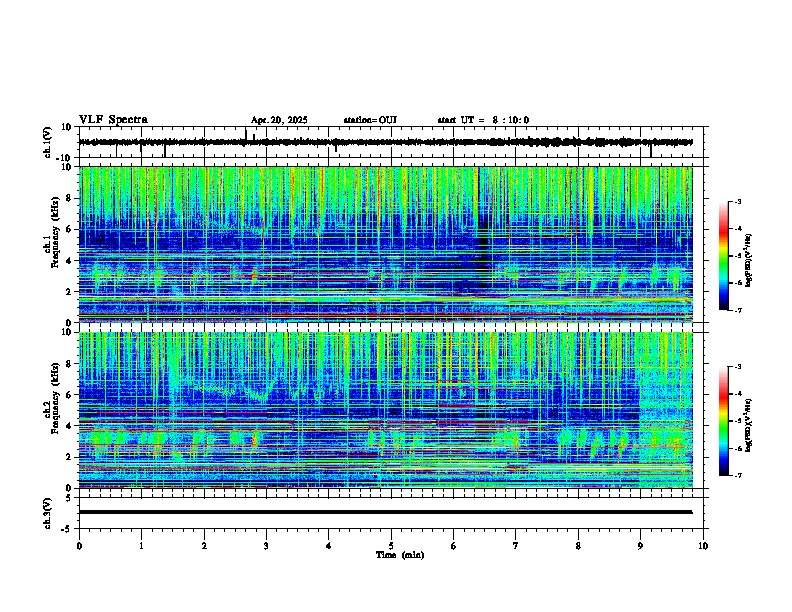Click the ch.2 color scale log(PSD) label

click(x=749, y=425)
